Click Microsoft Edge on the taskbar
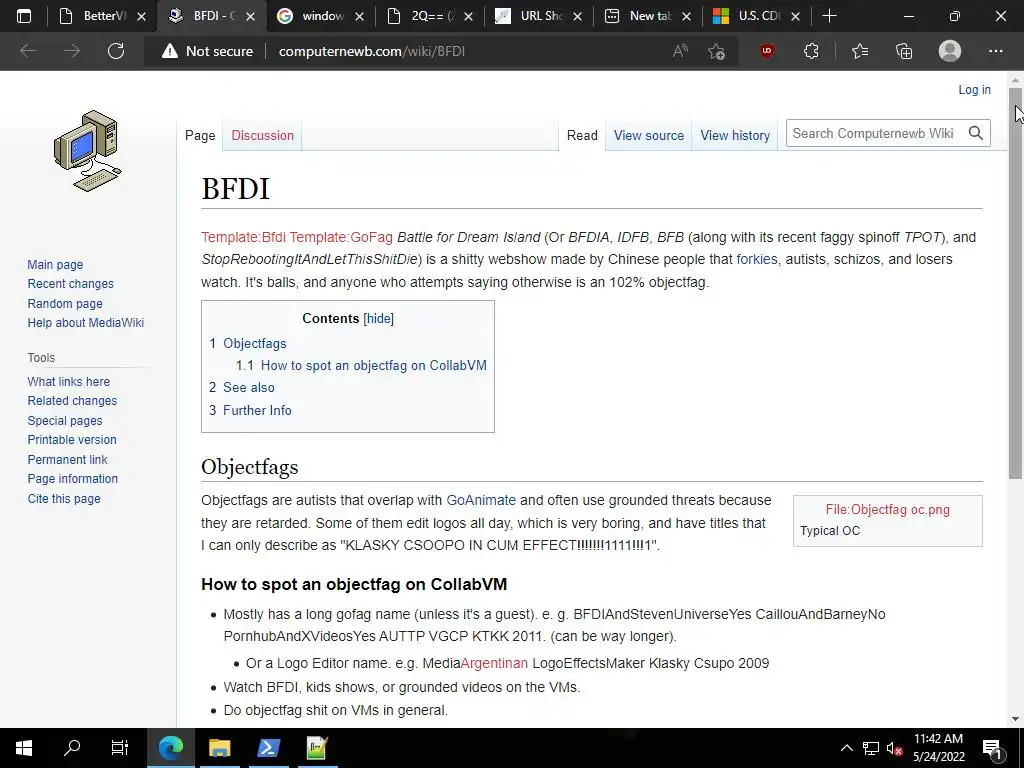 tap(171, 748)
